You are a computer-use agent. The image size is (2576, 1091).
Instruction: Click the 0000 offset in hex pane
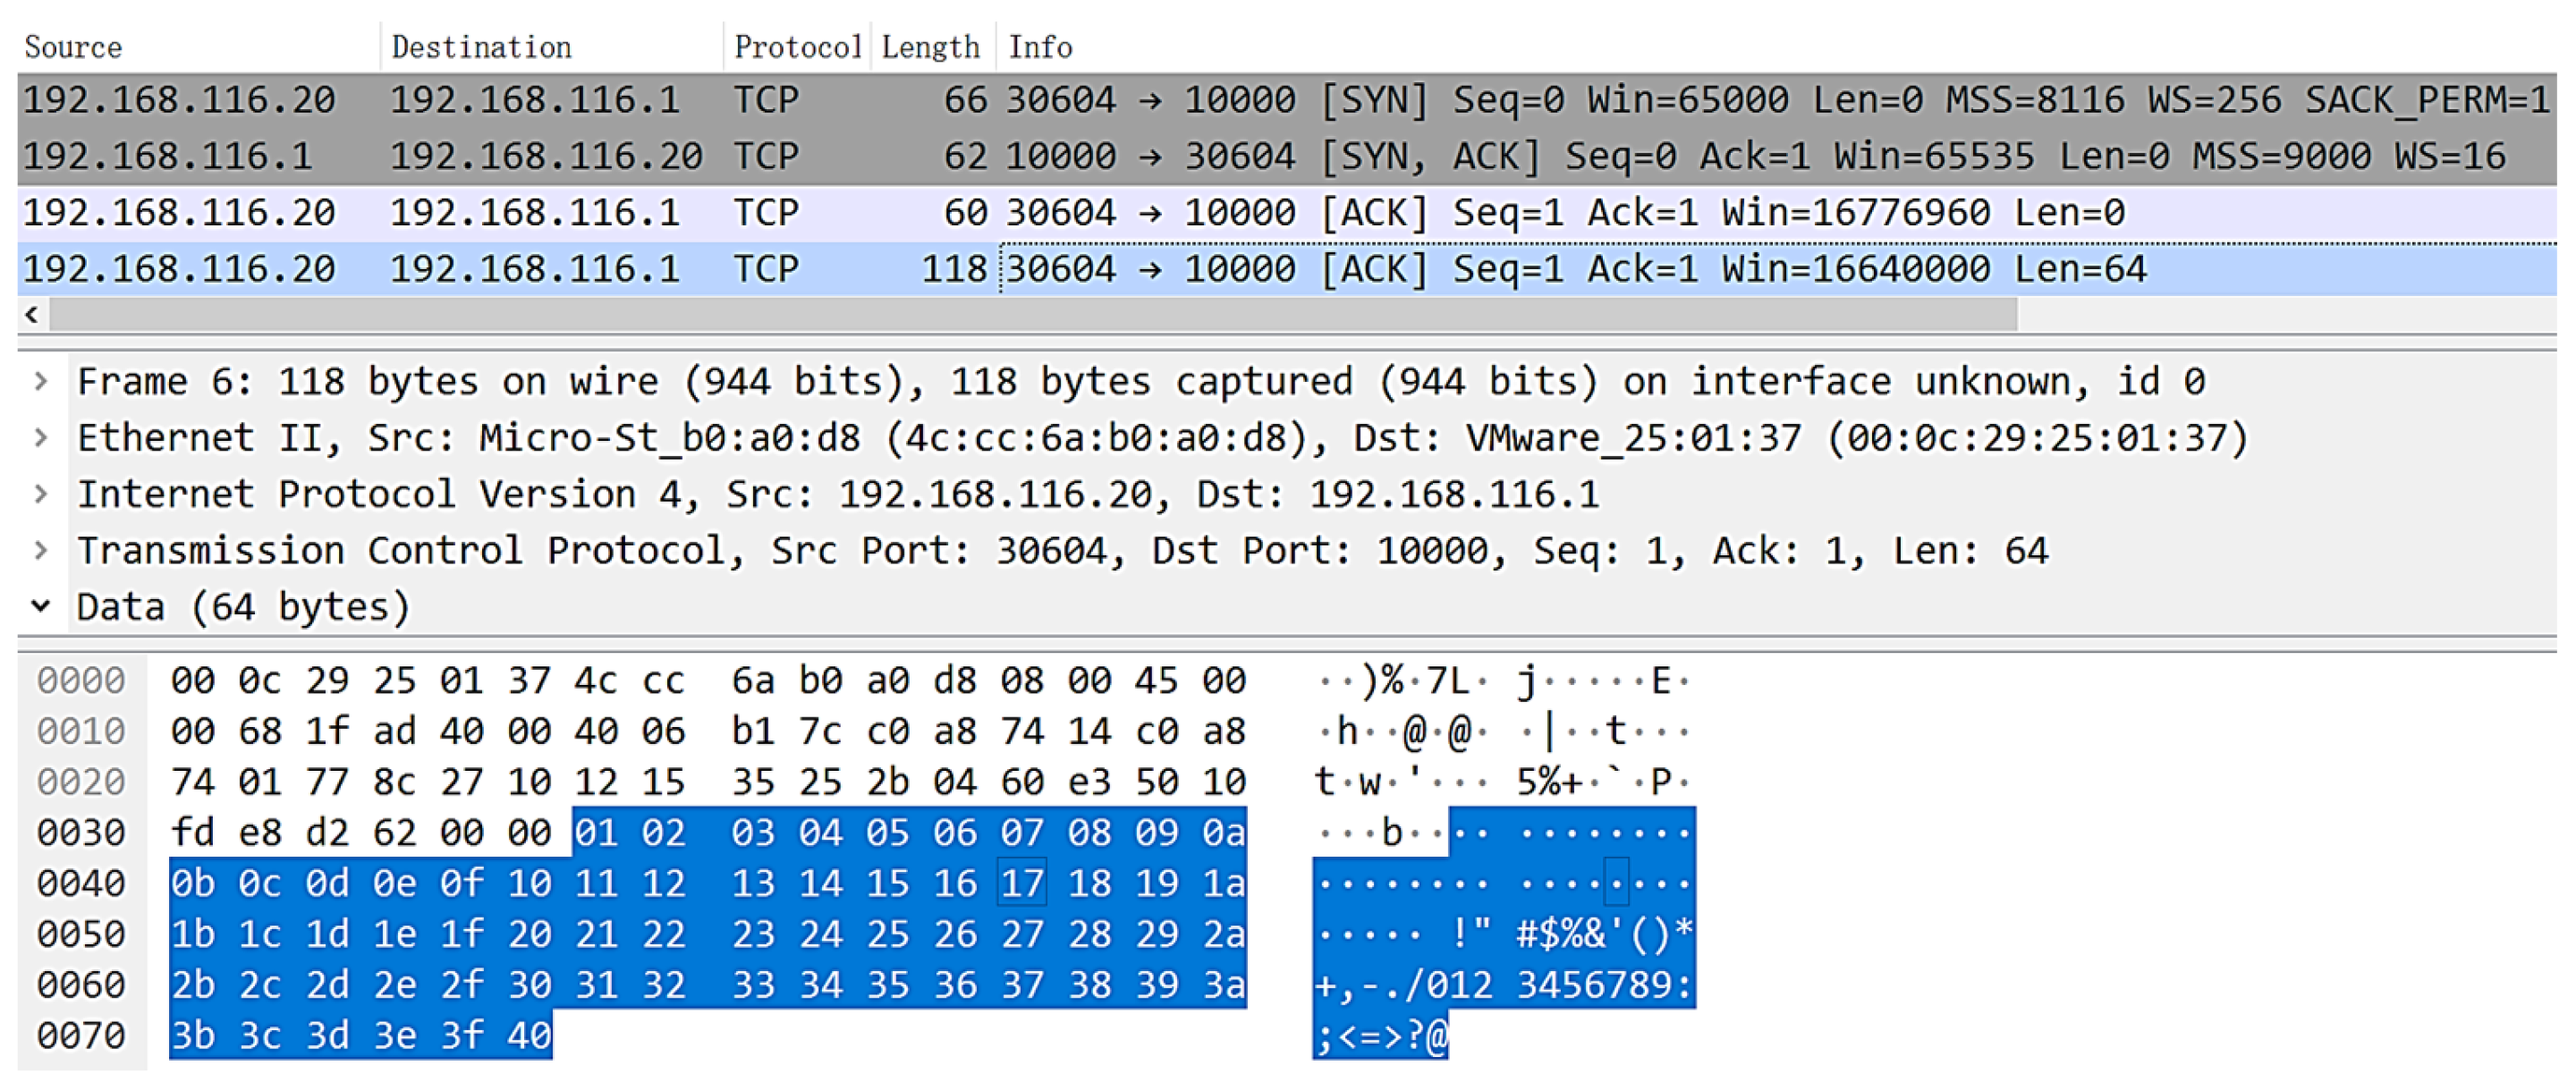click(x=81, y=681)
